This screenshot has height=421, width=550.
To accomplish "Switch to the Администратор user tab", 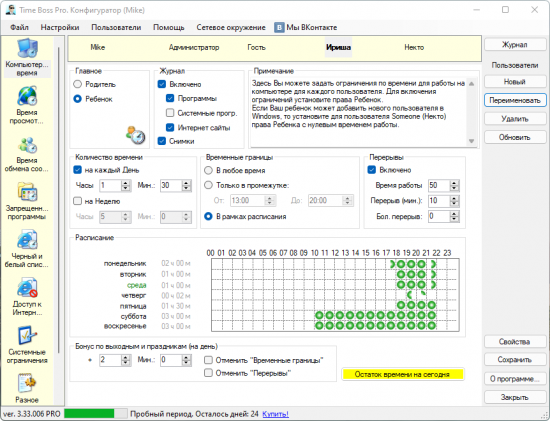I will [194, 47].
